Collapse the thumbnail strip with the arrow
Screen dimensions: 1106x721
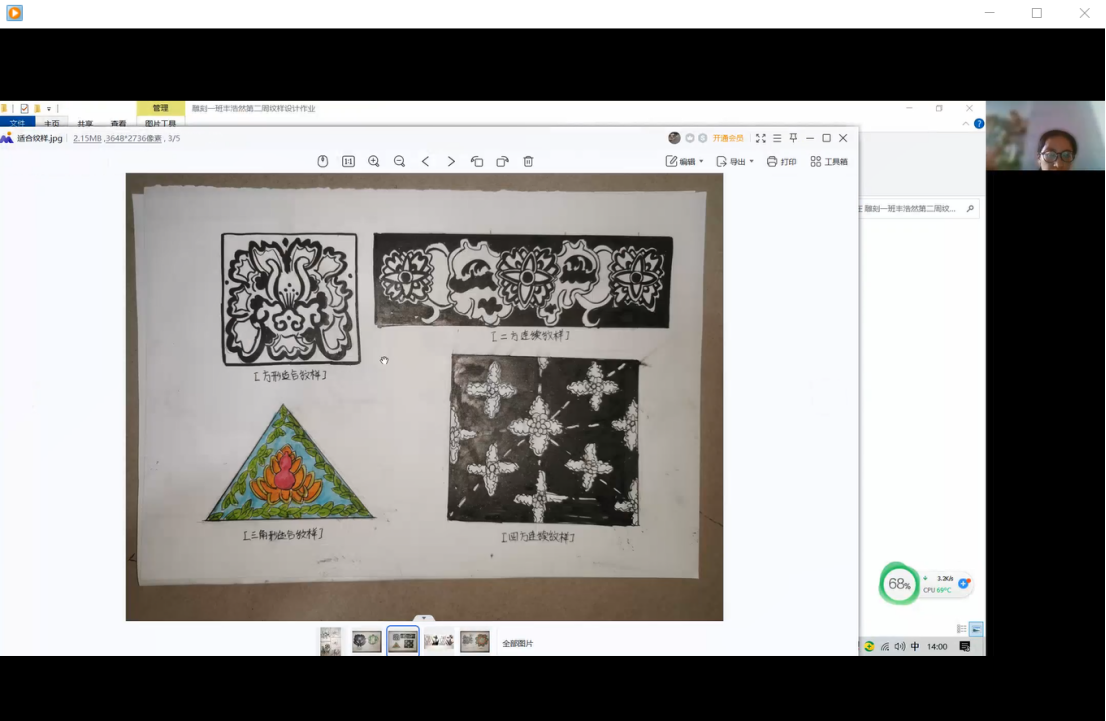click(x=424, y=619)
